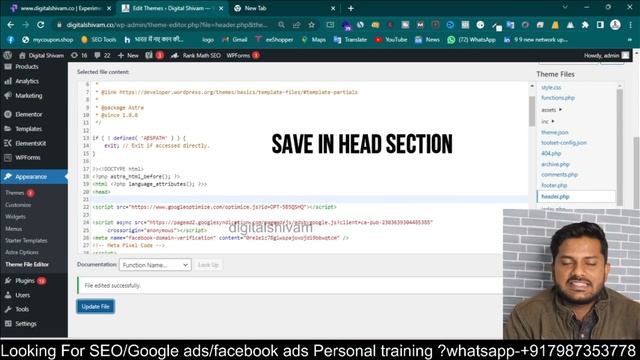
Task: Click the Look Up button
Action: (x=208, y=265)
